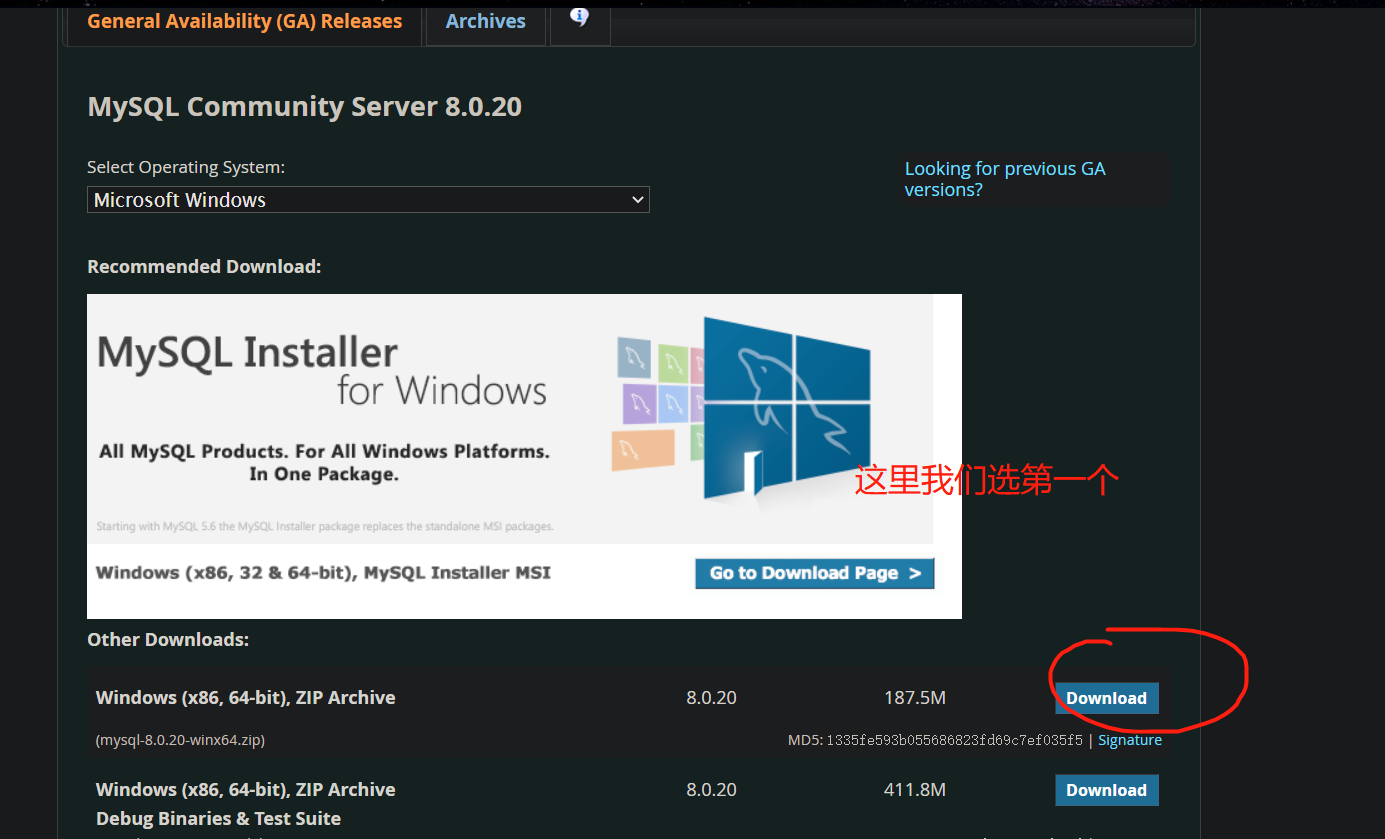The height and width of the screenshot is (839, 1385).
Task: Open the Select Operating System dropdown
Action: click(368, 200)
